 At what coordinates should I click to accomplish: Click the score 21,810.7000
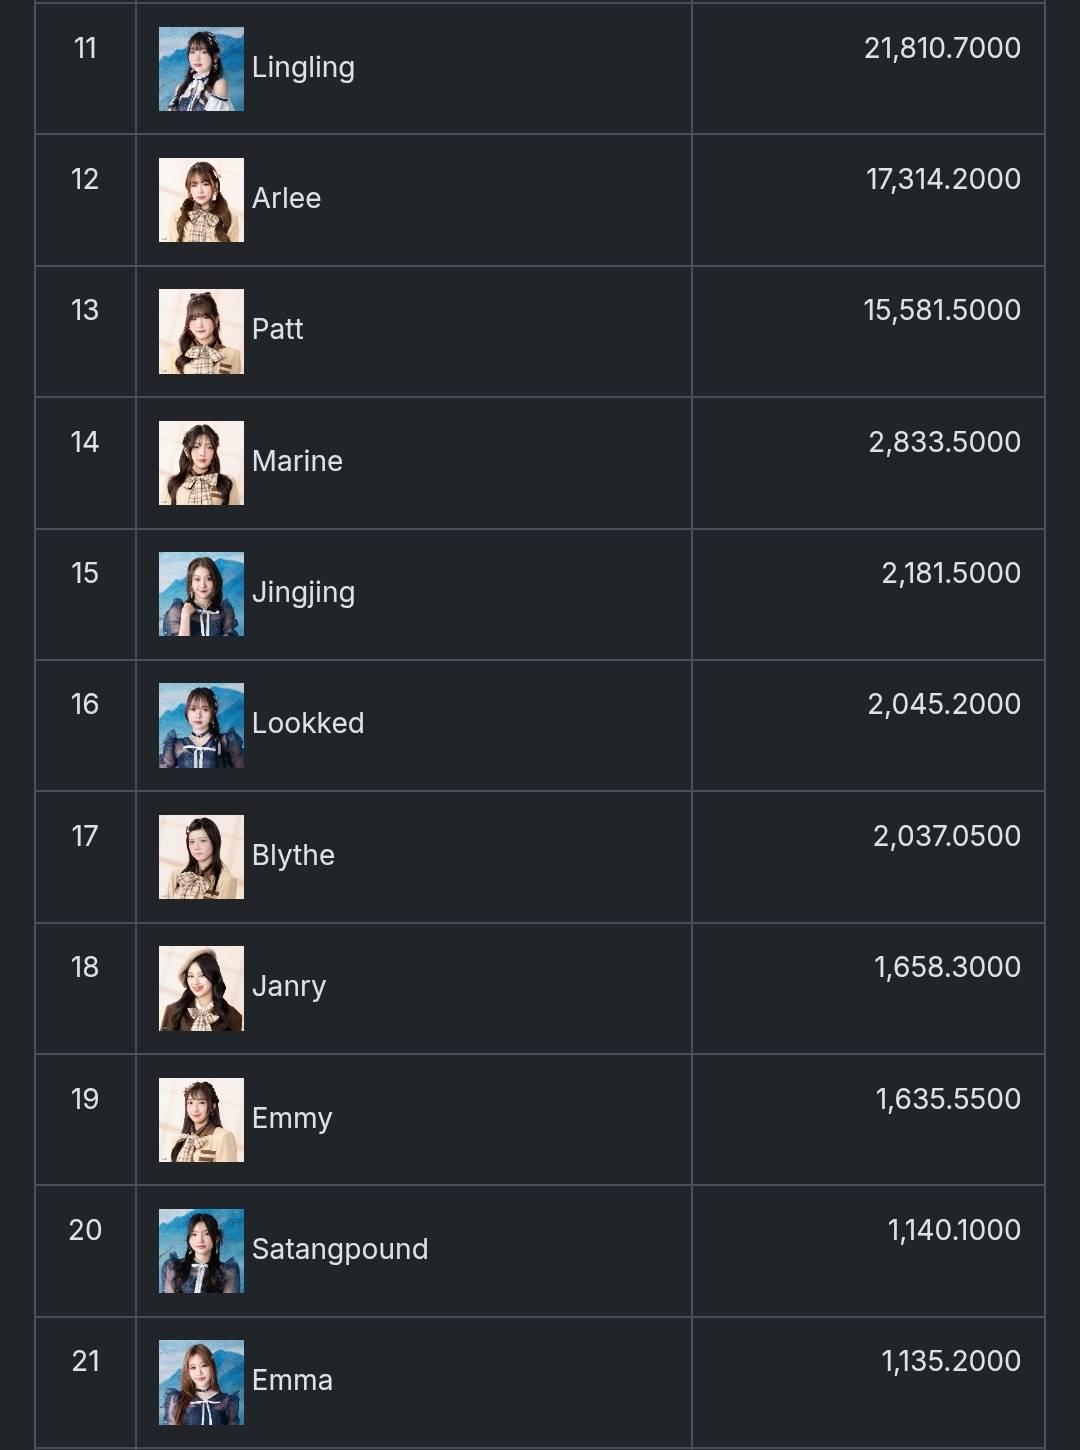[942, 48]
